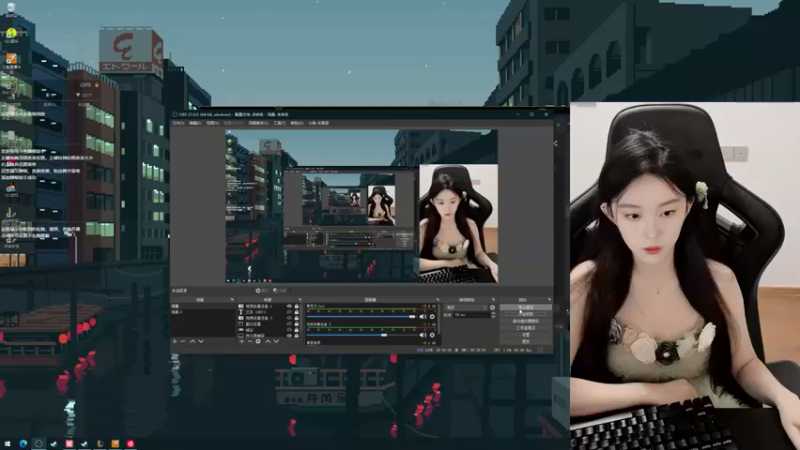This screenshot has height=450, width=800.
Task: Open the View menu in OBS
Action: (213, 123)
